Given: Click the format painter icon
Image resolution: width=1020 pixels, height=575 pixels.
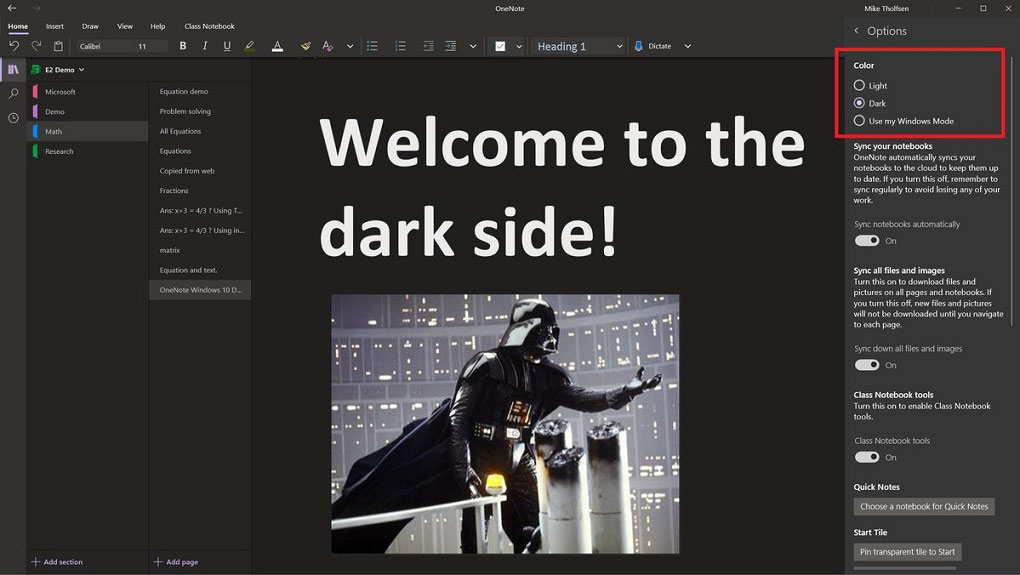Looking at the screenshot, I should (305, 46).
